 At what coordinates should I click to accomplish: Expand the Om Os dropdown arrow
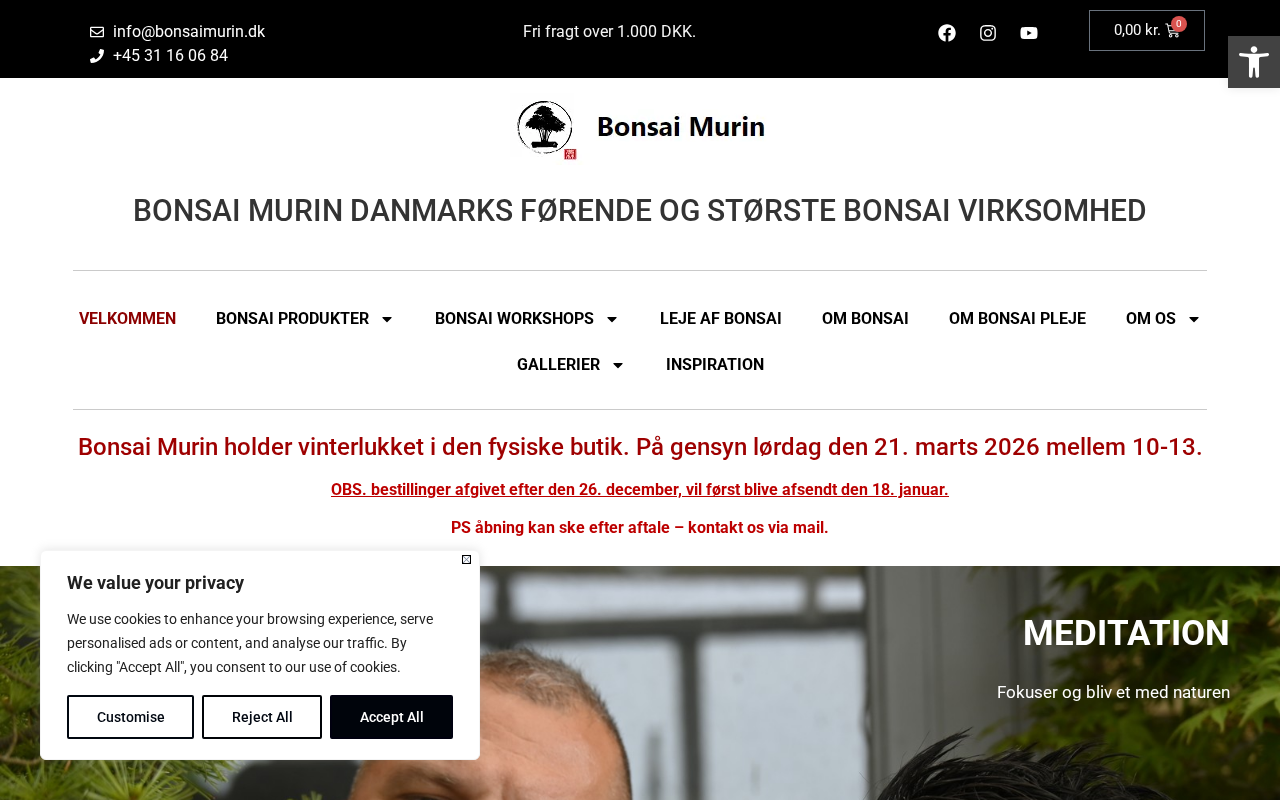pyautogui.click(x=1193, y=319)
